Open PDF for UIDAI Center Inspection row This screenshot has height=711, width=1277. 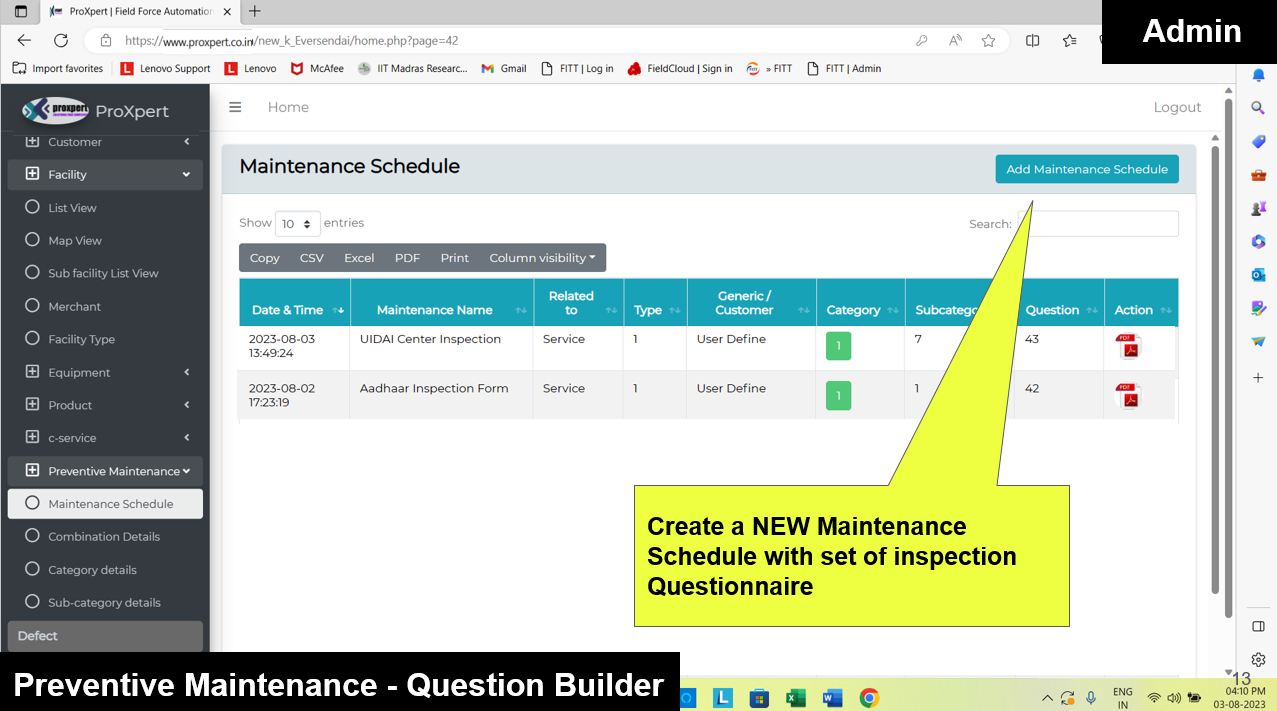coord(1128,347)
